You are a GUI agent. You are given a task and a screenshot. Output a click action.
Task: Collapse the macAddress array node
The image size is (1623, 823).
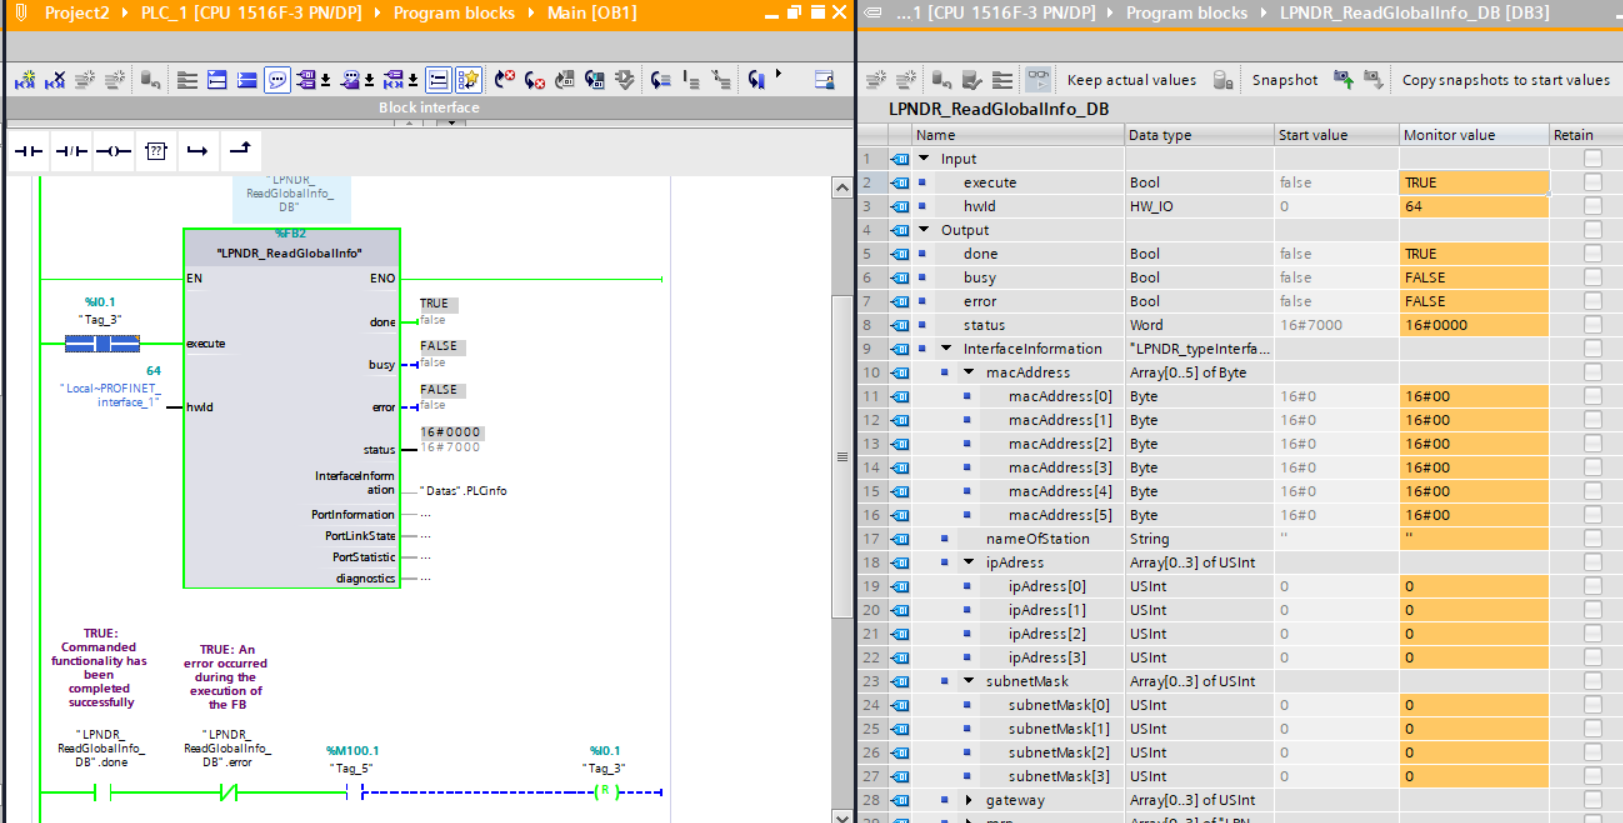tap(968, 372)
